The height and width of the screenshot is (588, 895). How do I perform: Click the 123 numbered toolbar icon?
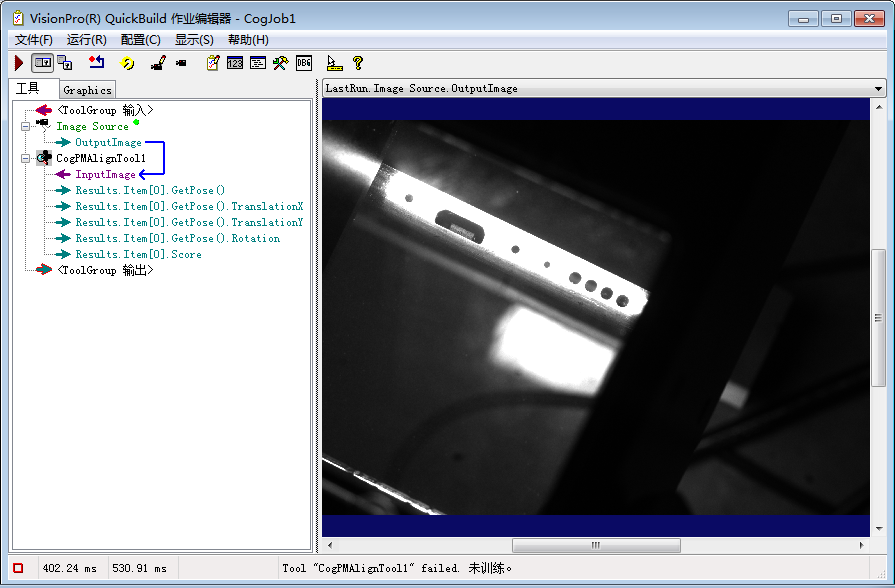pyautogui.click(x=235, y=63)
